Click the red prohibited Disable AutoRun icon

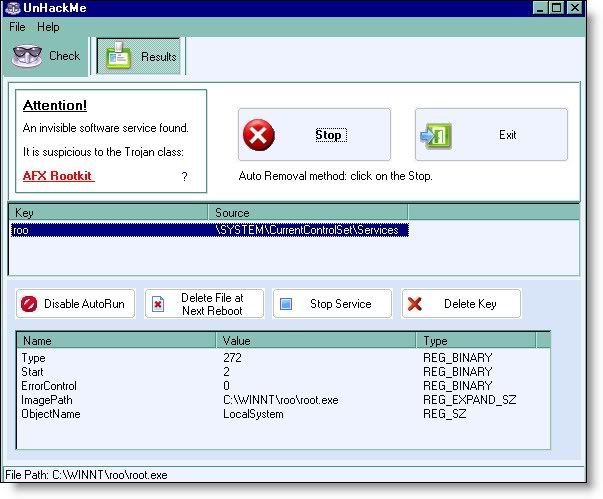(29, 304)
